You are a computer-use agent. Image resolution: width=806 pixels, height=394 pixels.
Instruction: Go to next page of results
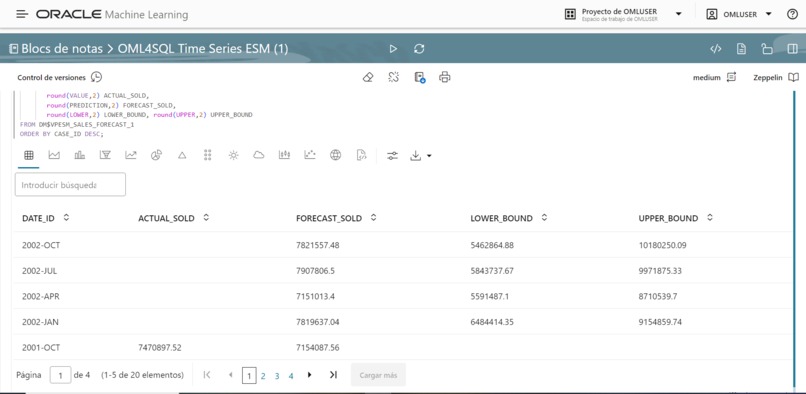point(309,375)
